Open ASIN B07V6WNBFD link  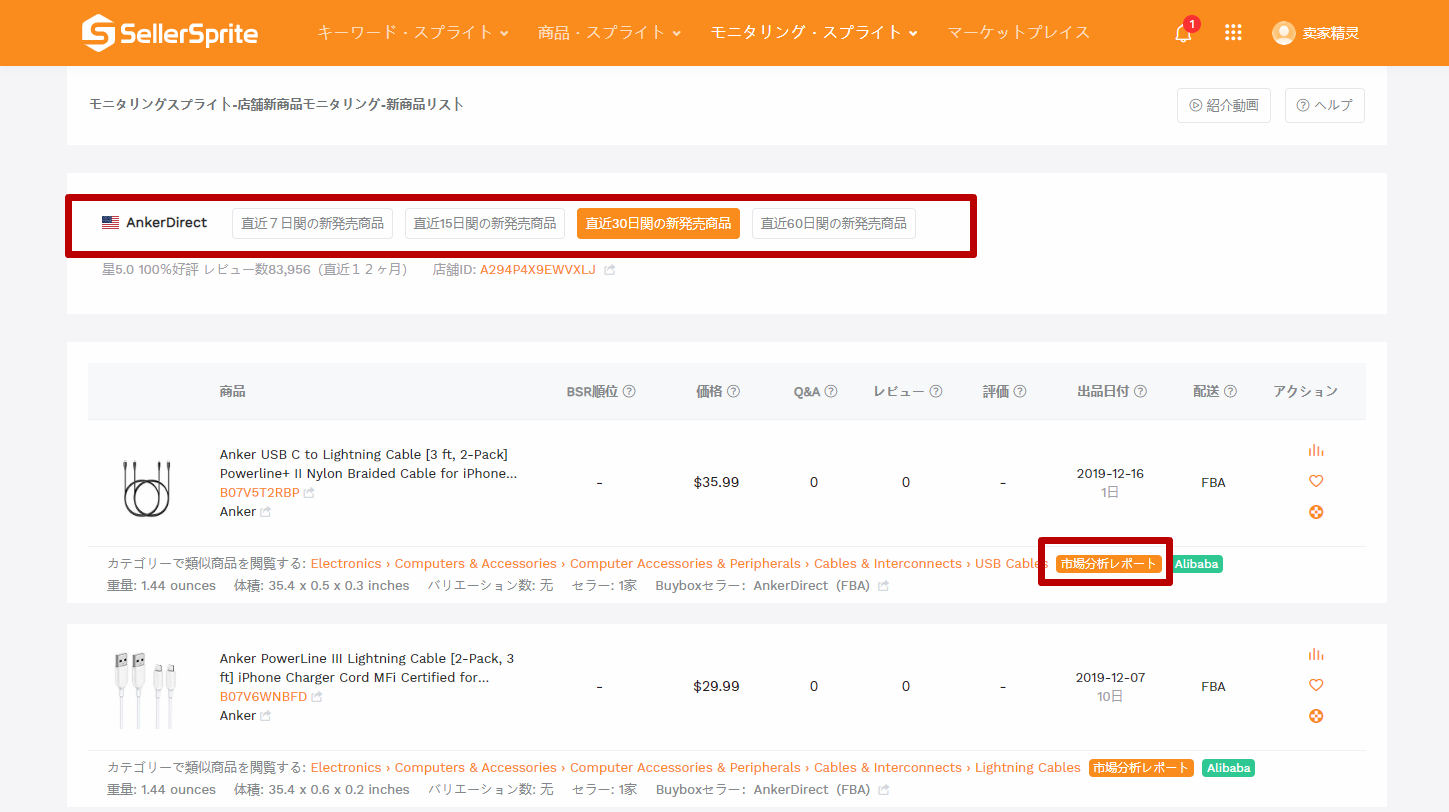(x=263, y=697)
